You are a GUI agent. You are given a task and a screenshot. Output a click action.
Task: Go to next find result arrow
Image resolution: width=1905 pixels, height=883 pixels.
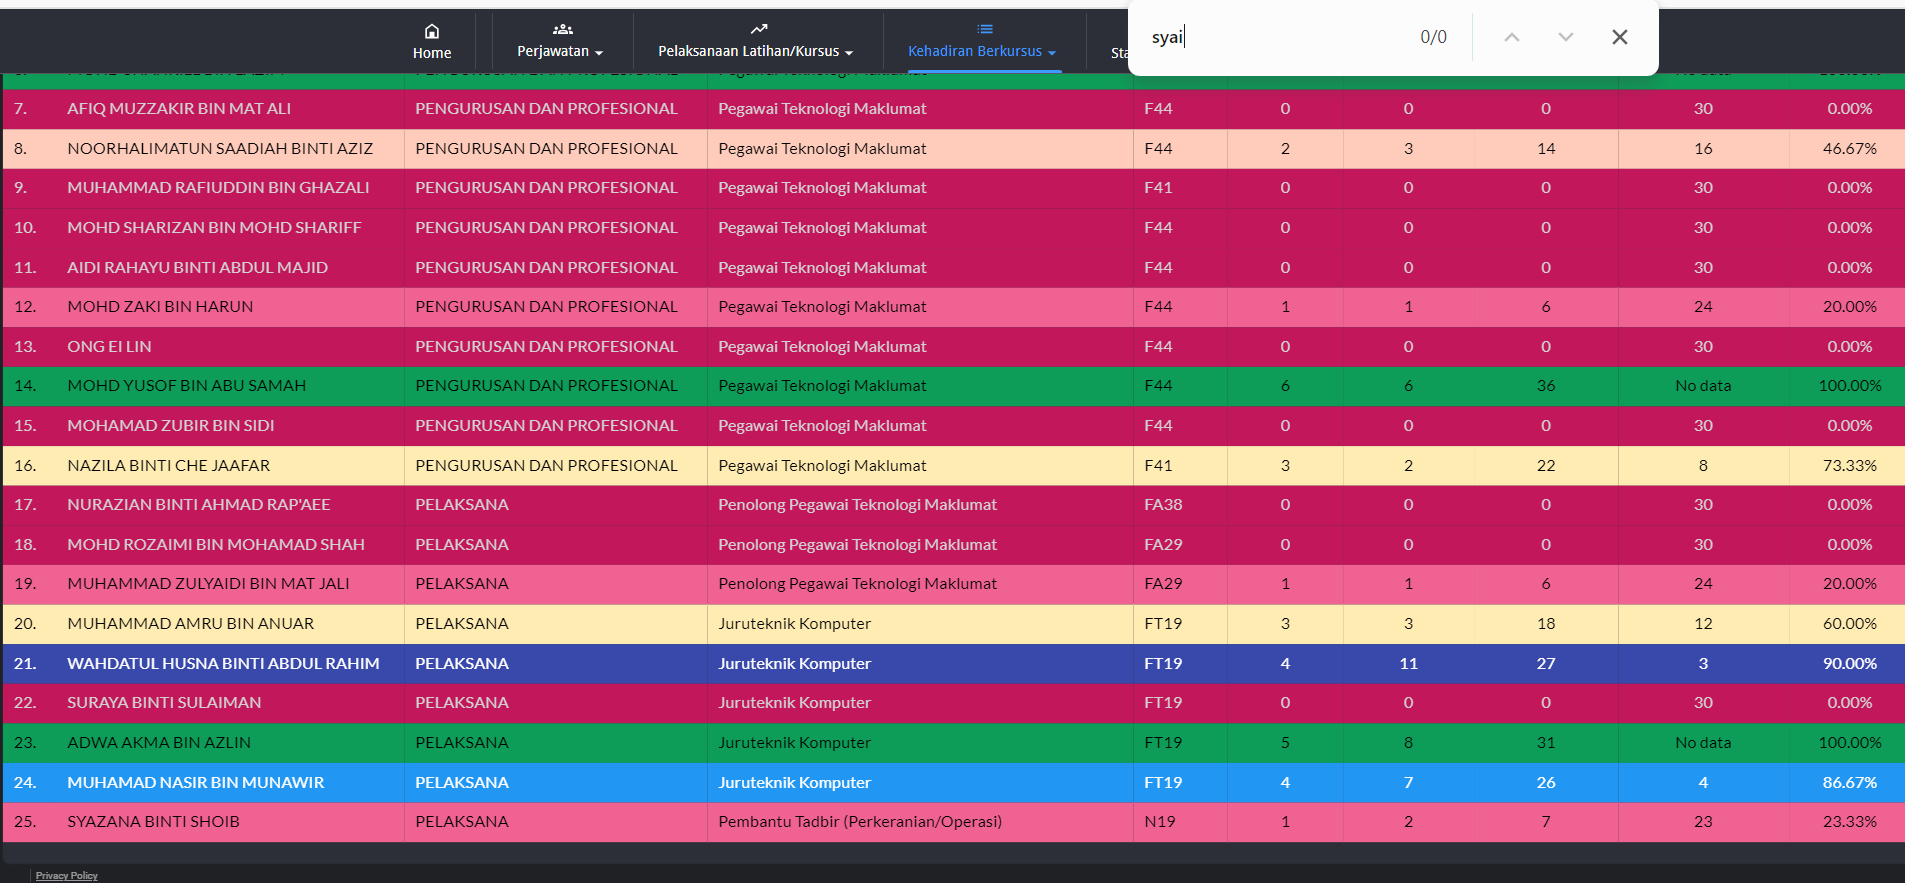pos(1565,37)
